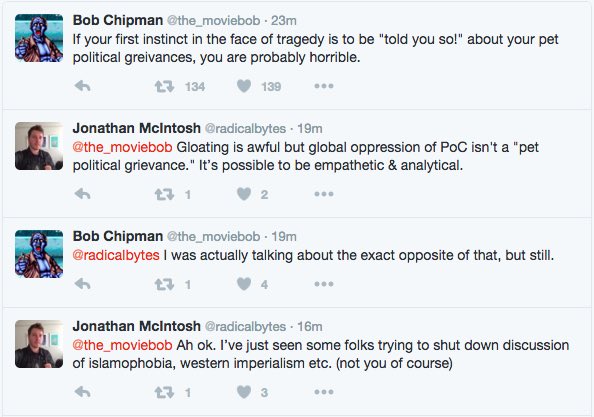Open more options on "Ah ok" tweet

click(x=324, y=392)
